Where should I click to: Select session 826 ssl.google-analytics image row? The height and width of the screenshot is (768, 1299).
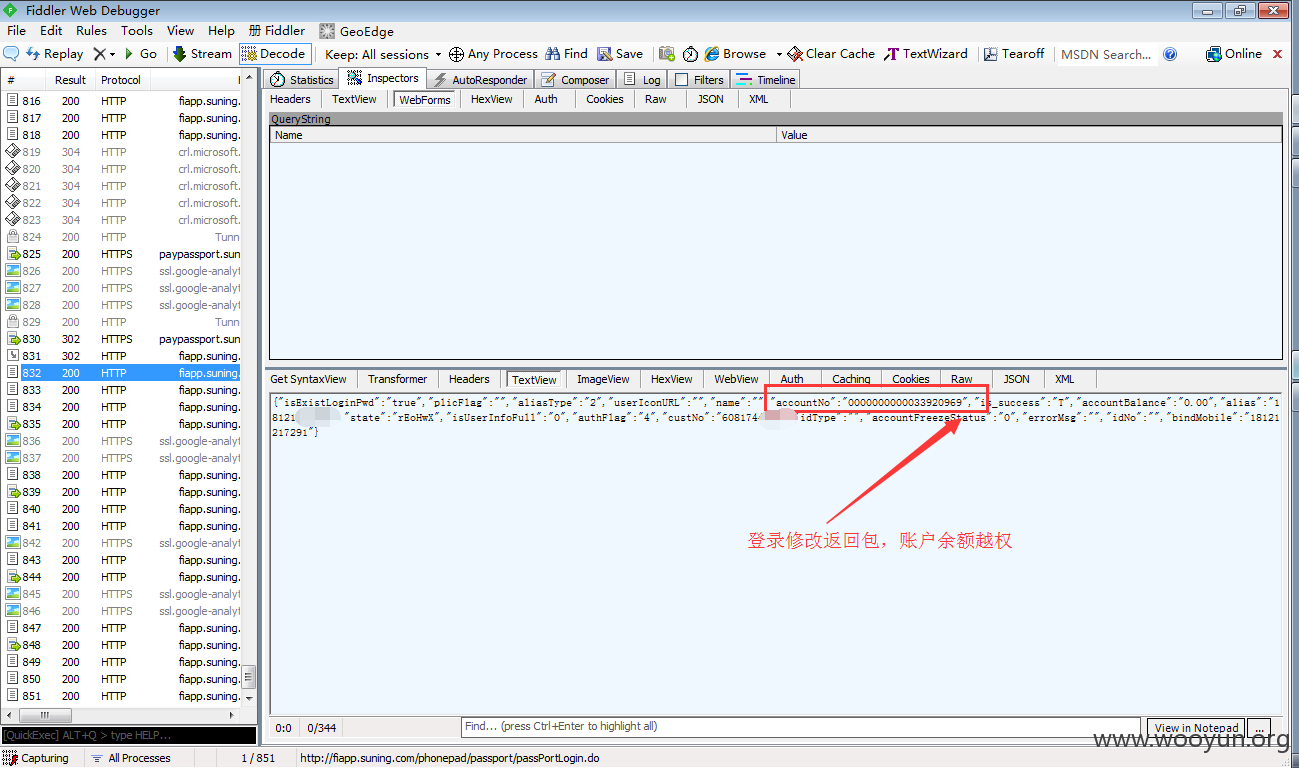(x=121, y=271)
